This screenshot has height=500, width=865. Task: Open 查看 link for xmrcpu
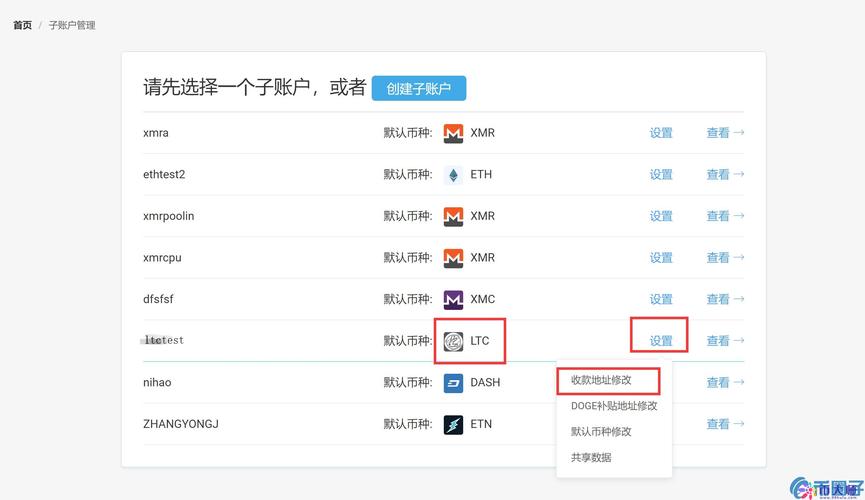(725, 258)
